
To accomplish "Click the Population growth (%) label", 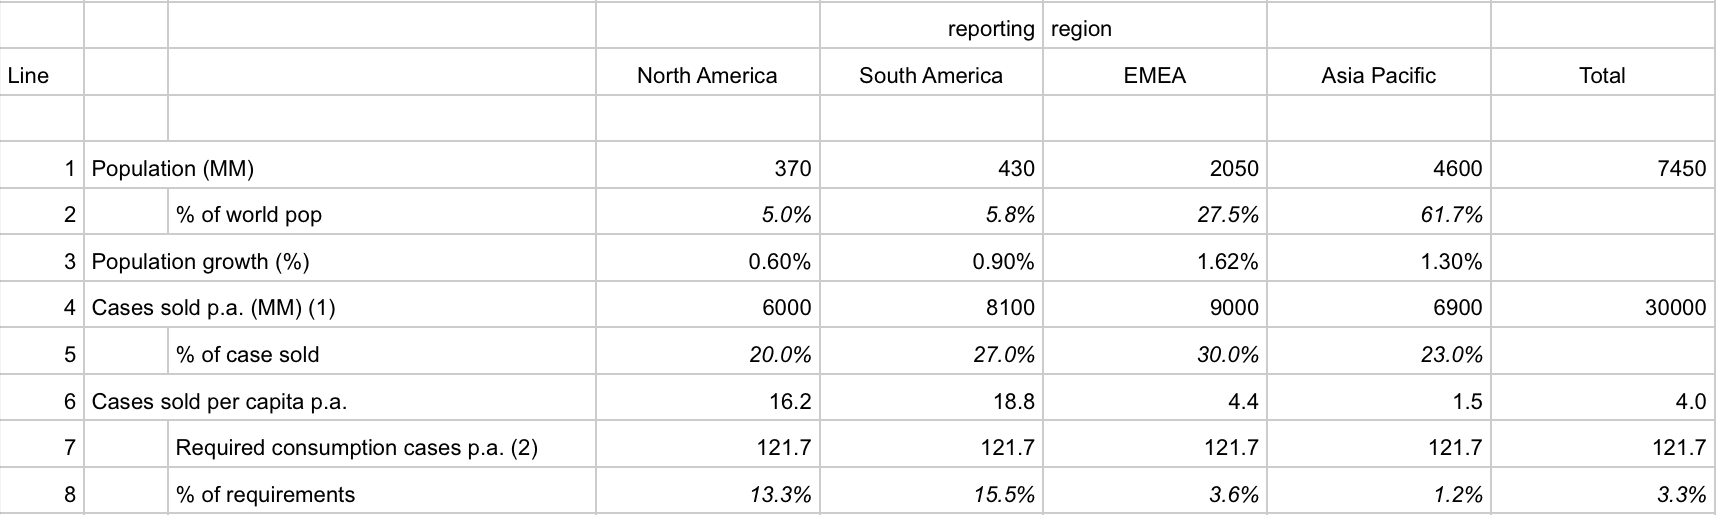I will [201, 261].
